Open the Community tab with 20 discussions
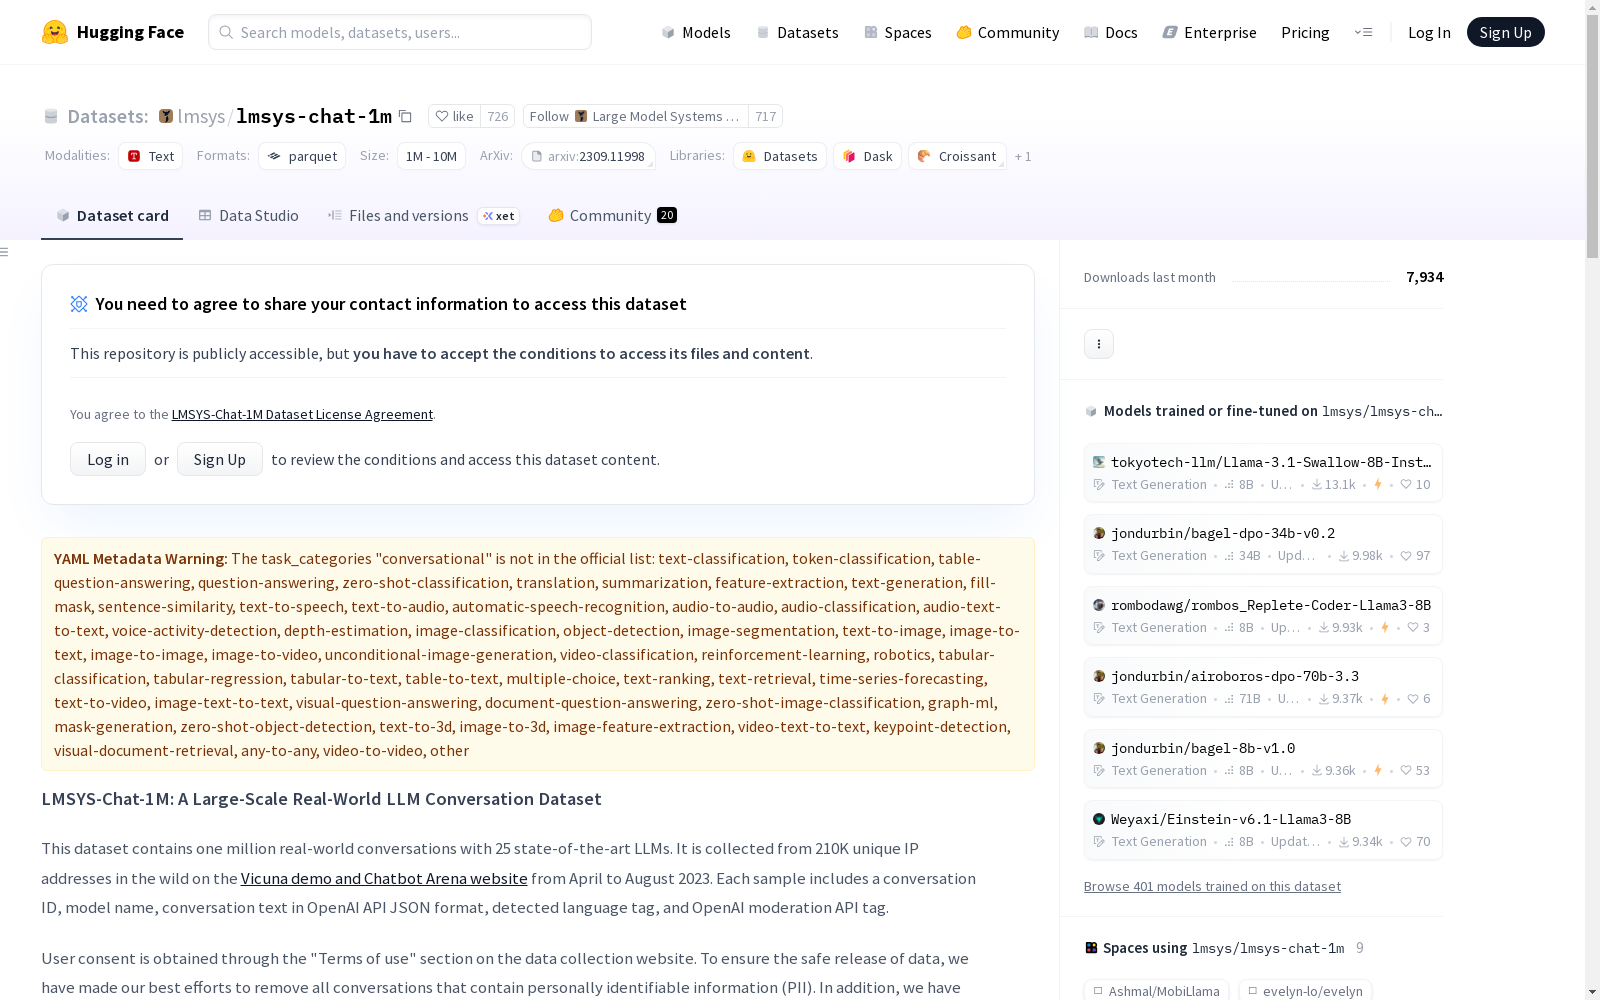Image resolution: width=1600 pixels, height=1000 pixels. (x=612, y=216)
